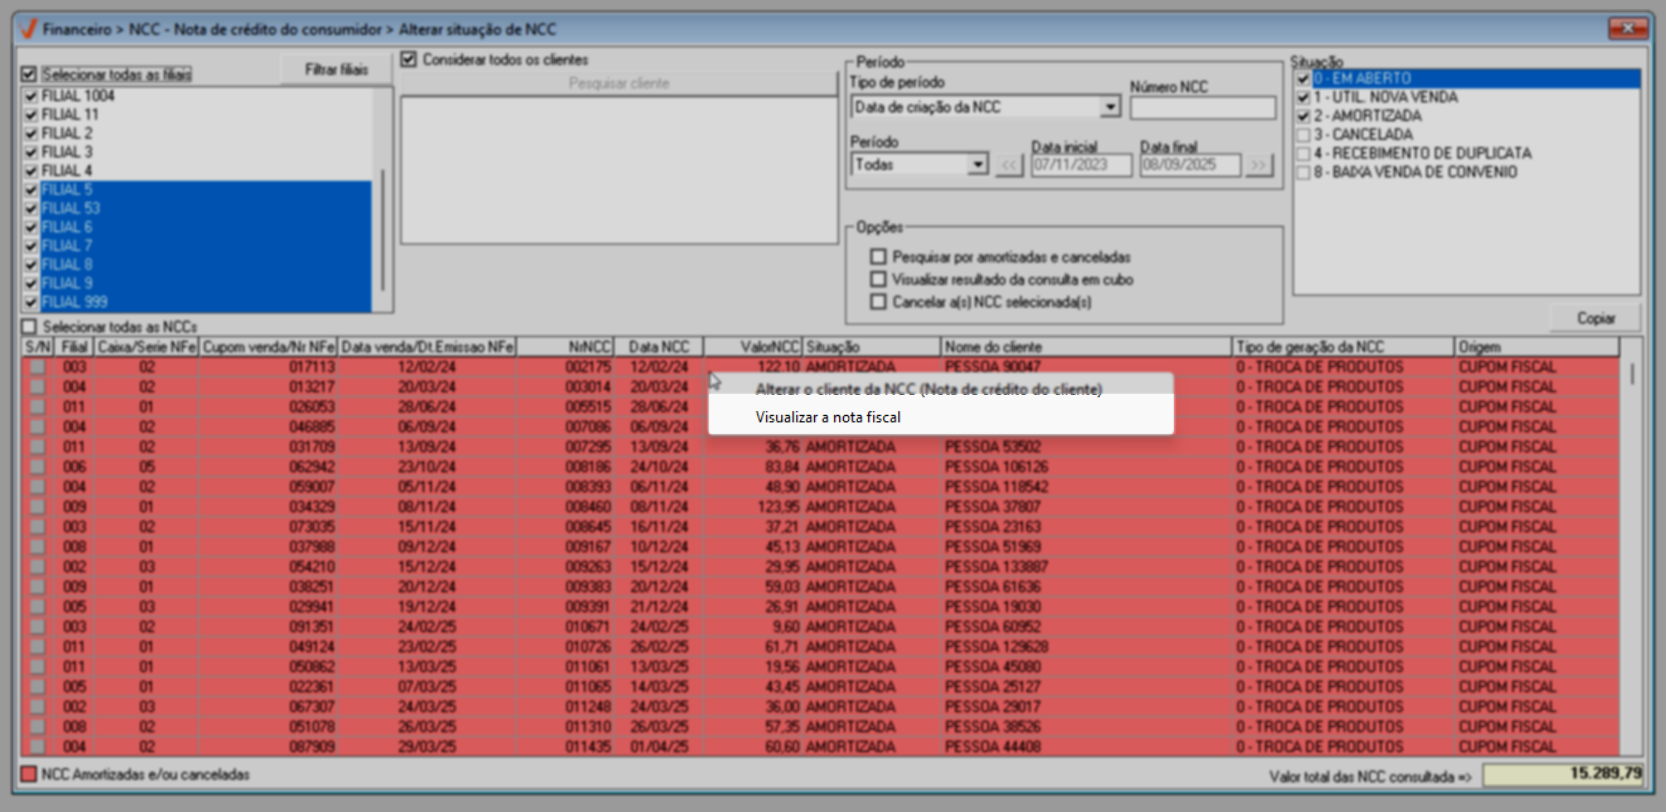
Task: Check 3 - CANCELADA situation
Action: click(1303, 135)
